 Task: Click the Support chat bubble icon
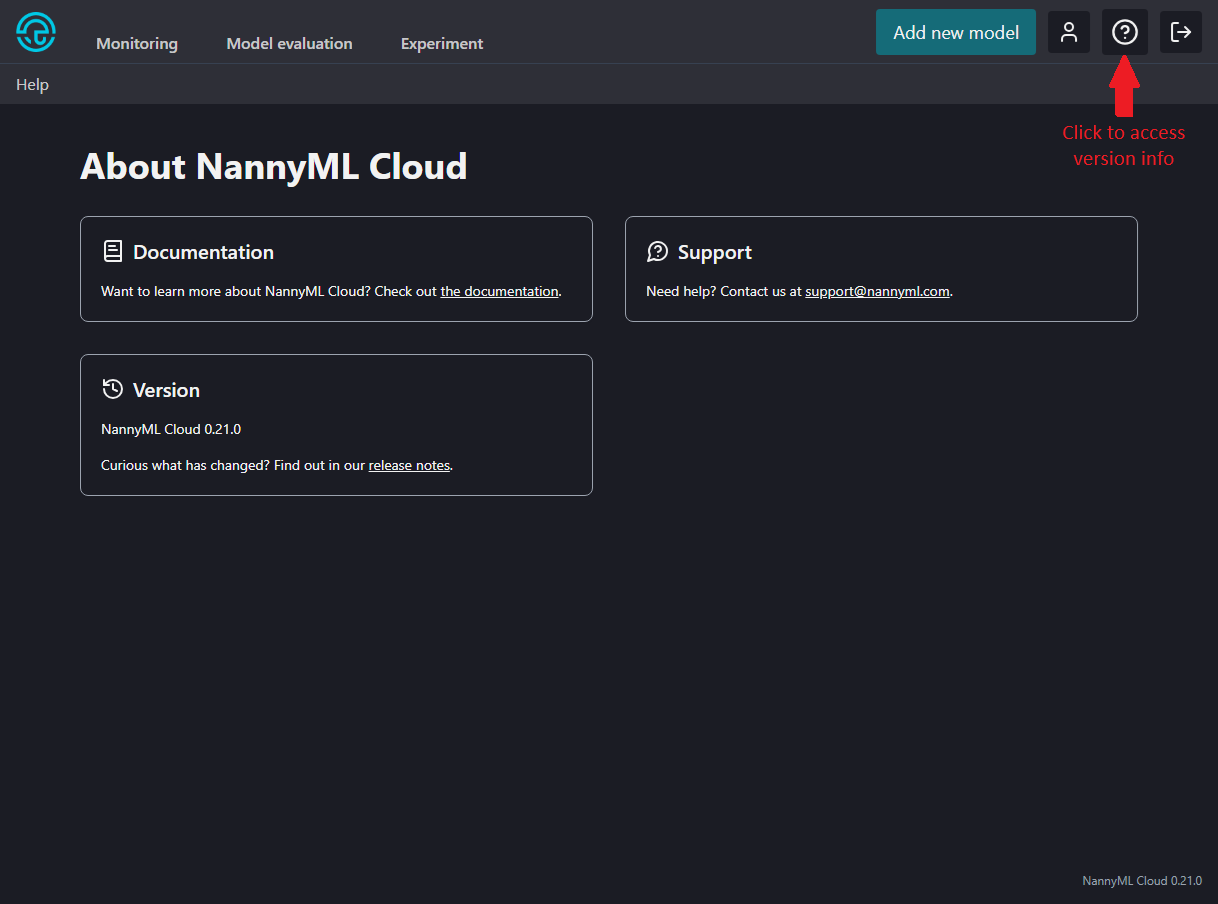tap(657, 251)
